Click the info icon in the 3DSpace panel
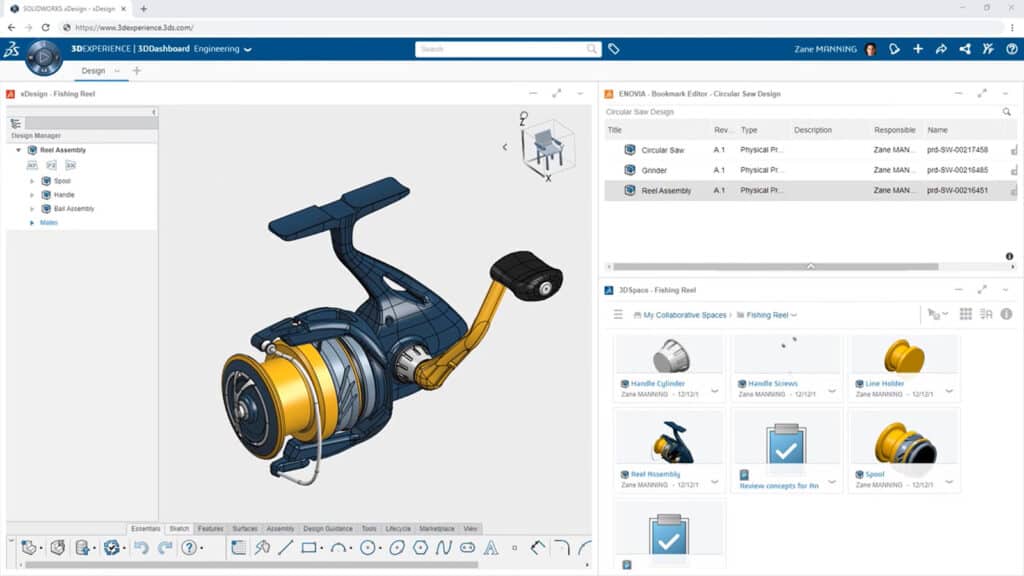The image size is (1024, 576). pos(1004,315)
